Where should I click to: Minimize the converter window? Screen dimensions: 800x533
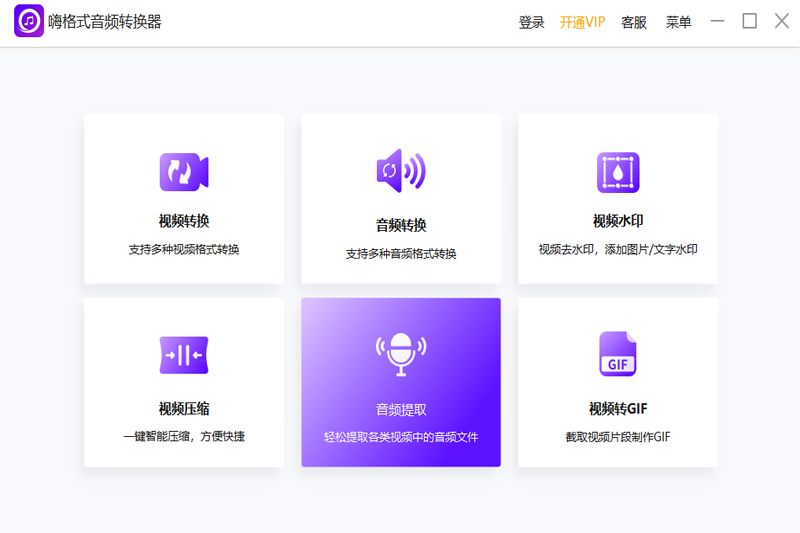point(717,22)
